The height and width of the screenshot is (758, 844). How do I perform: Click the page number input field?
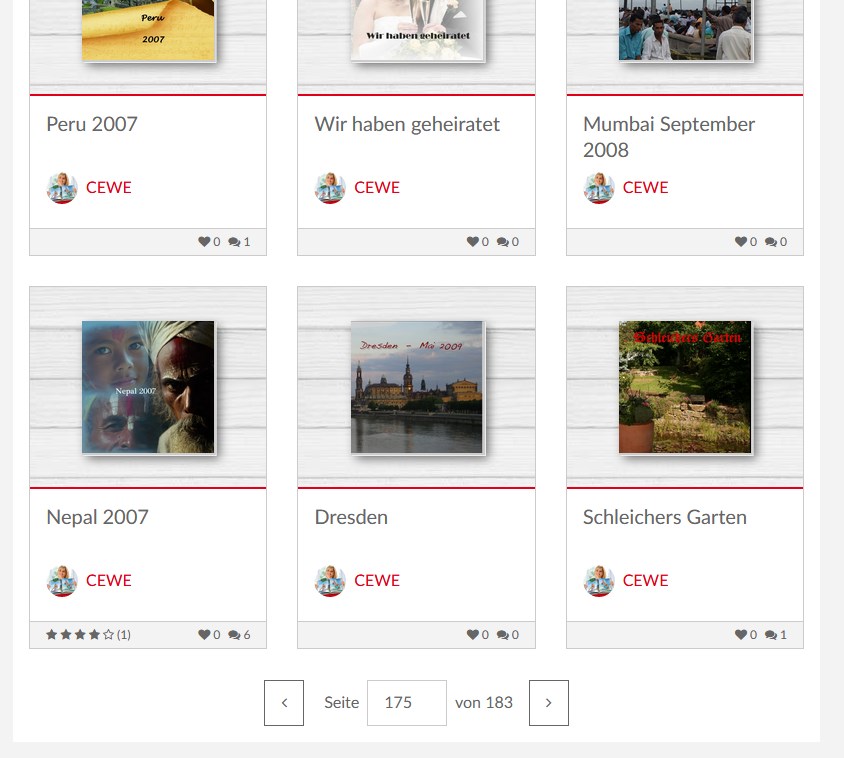coord(407,703)
